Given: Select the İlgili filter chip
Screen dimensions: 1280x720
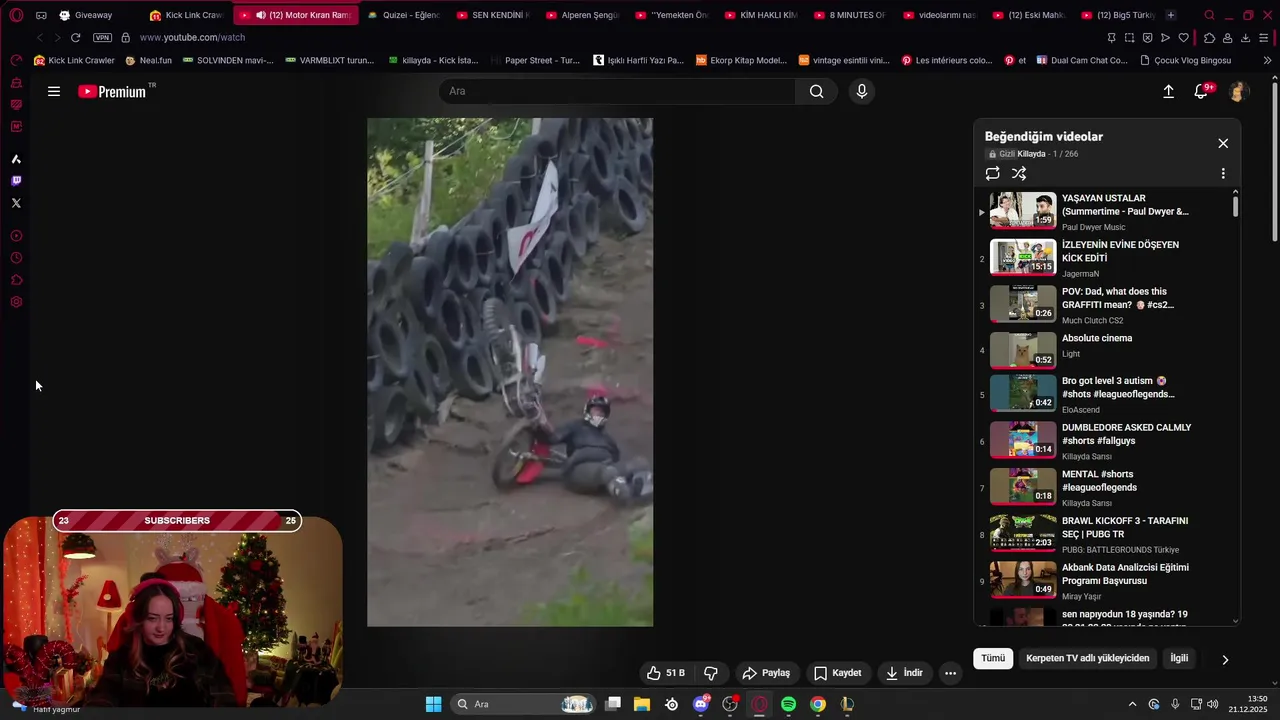Looking at the screenshot, I should 1180,658.
